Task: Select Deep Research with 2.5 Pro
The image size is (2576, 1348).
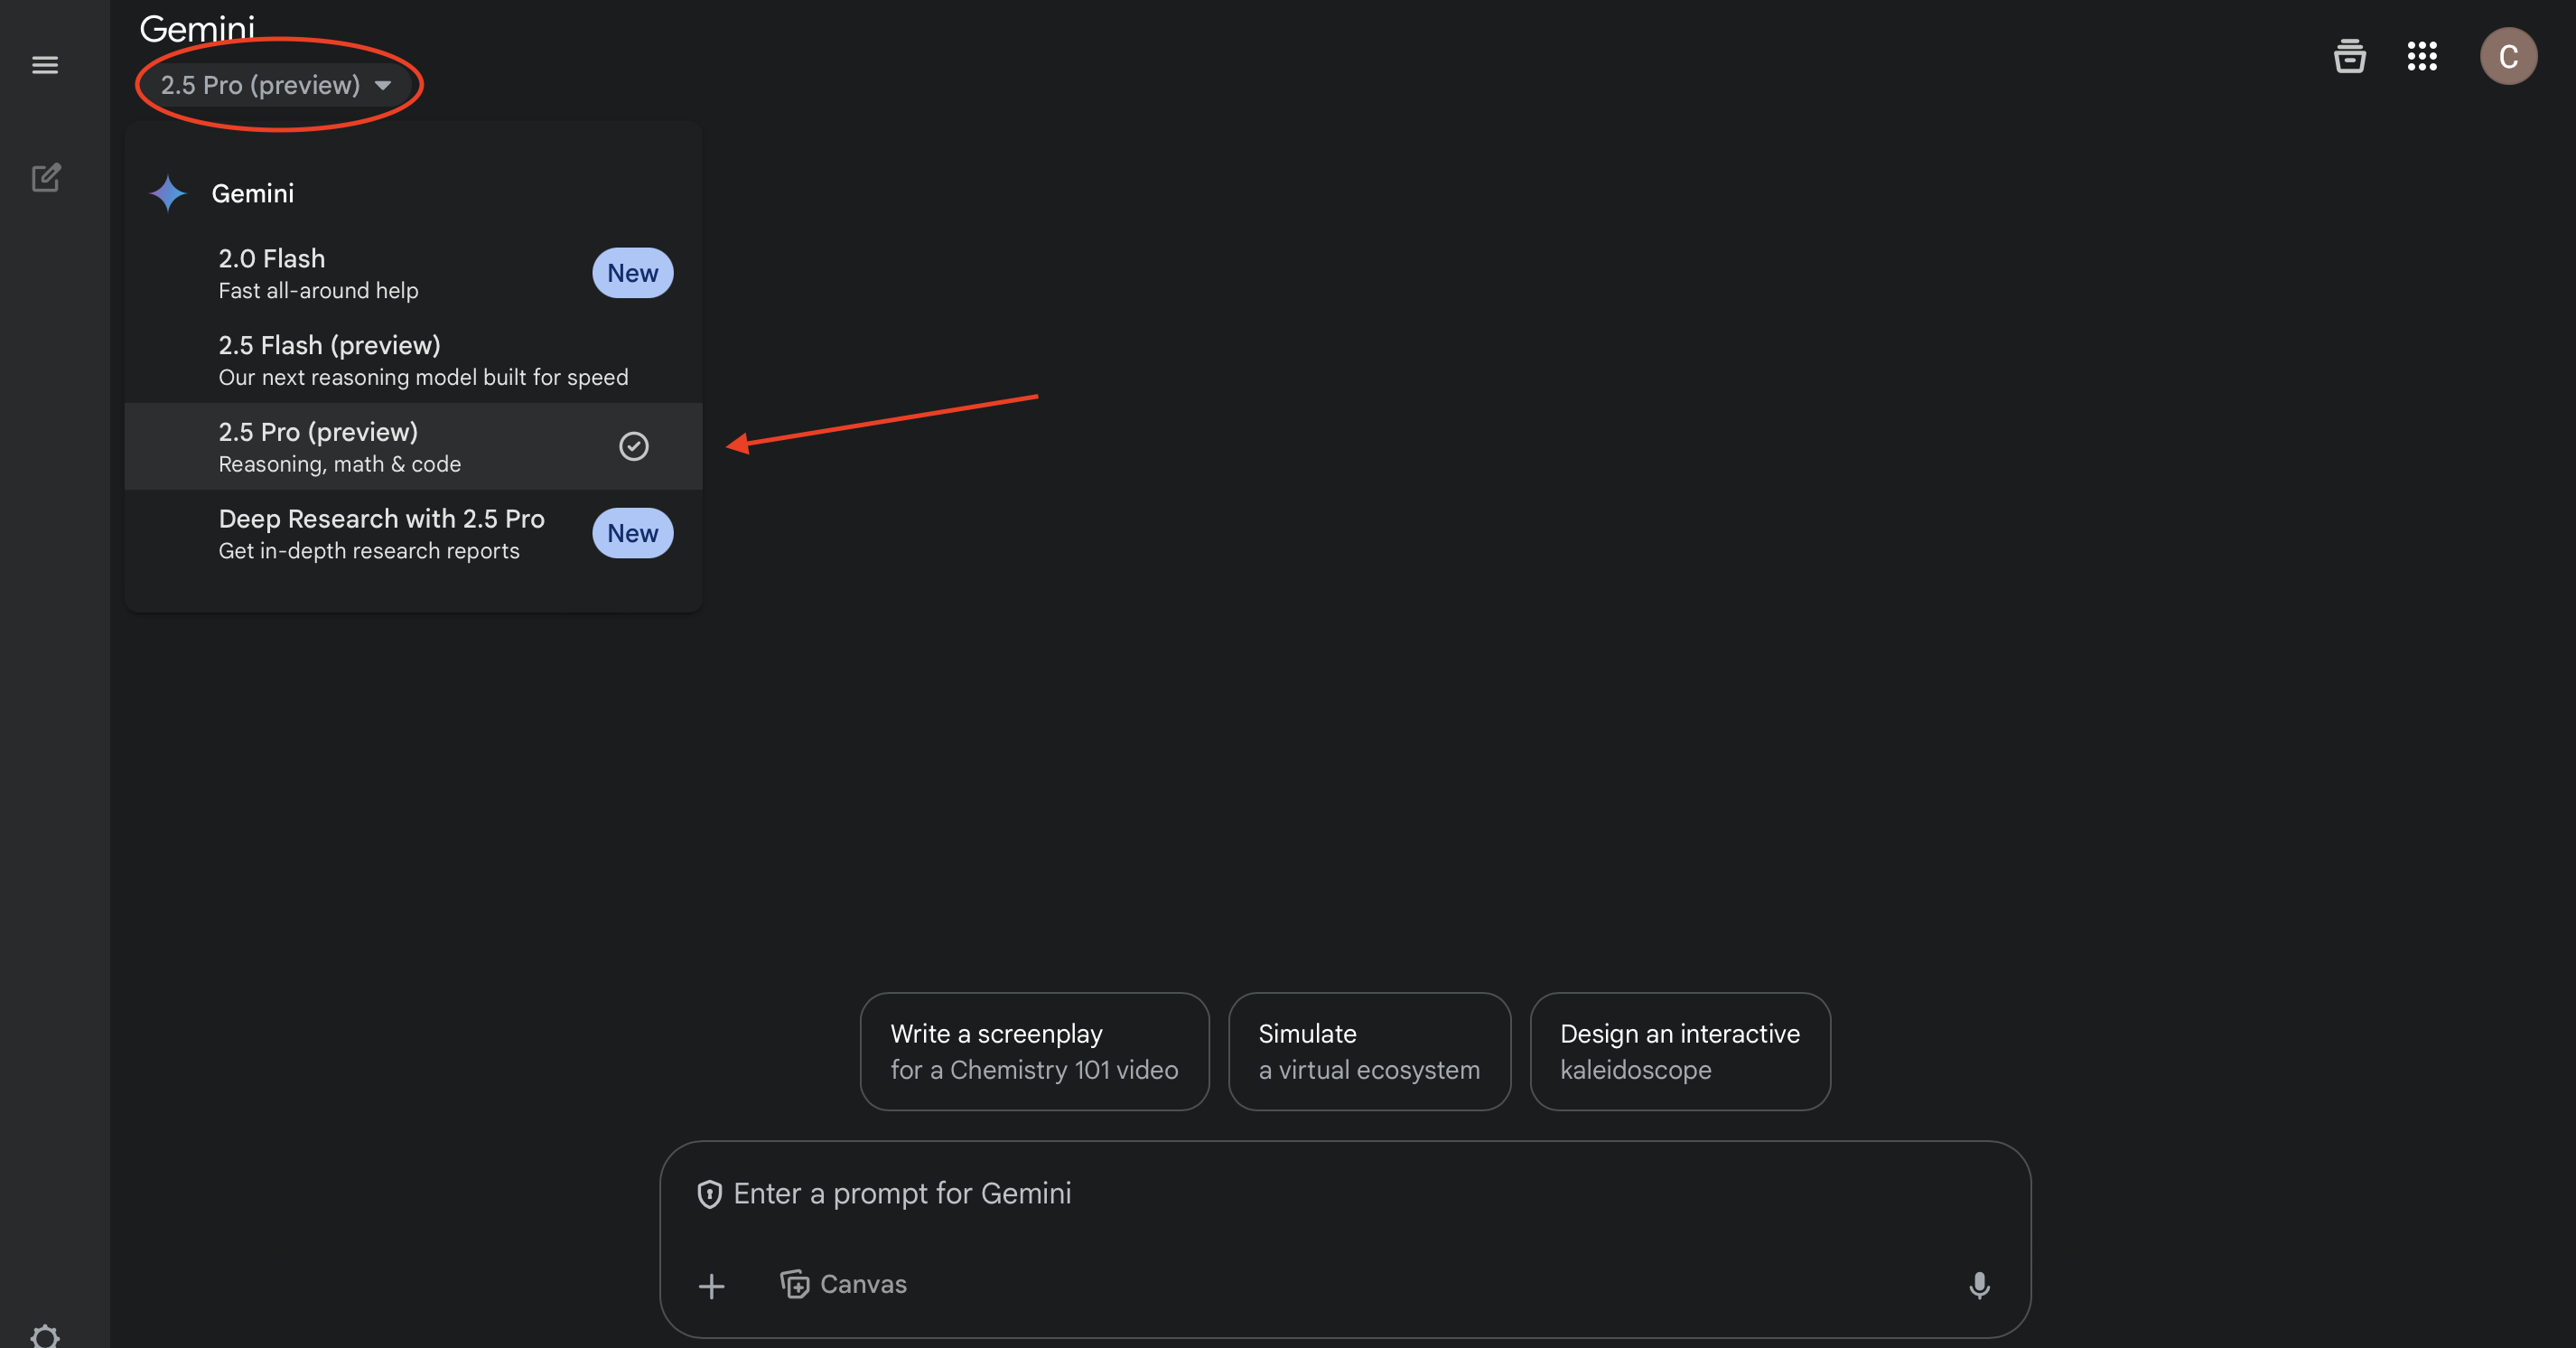Action: tap(381, 533)
